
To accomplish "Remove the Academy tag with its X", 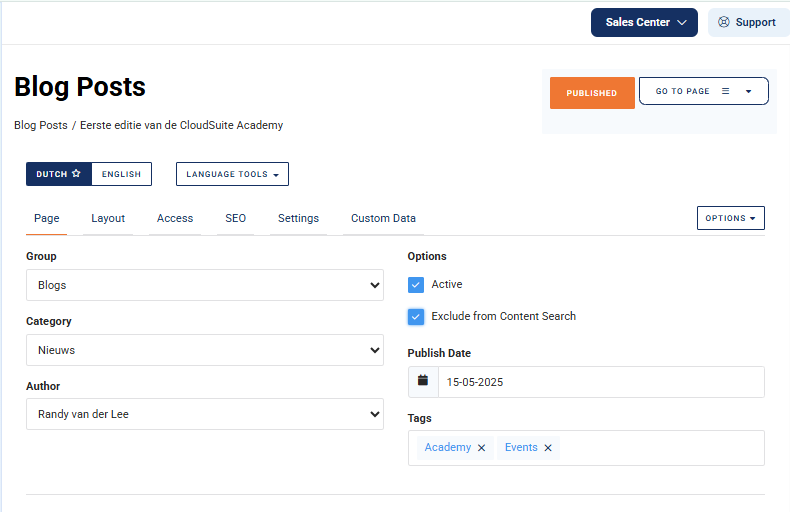I will pos(482,447).
